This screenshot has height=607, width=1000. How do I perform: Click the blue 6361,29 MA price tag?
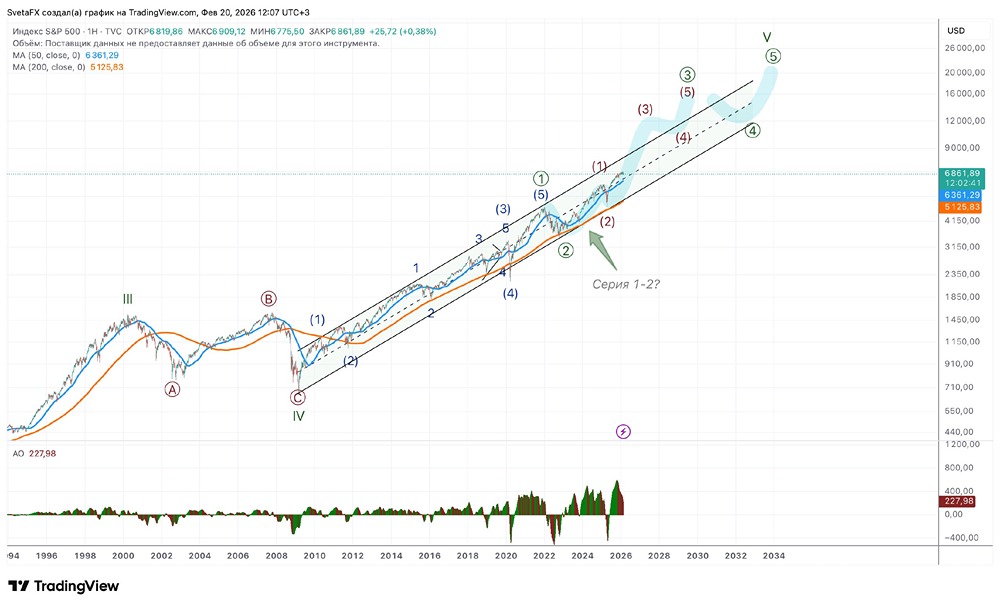point(960,195)
